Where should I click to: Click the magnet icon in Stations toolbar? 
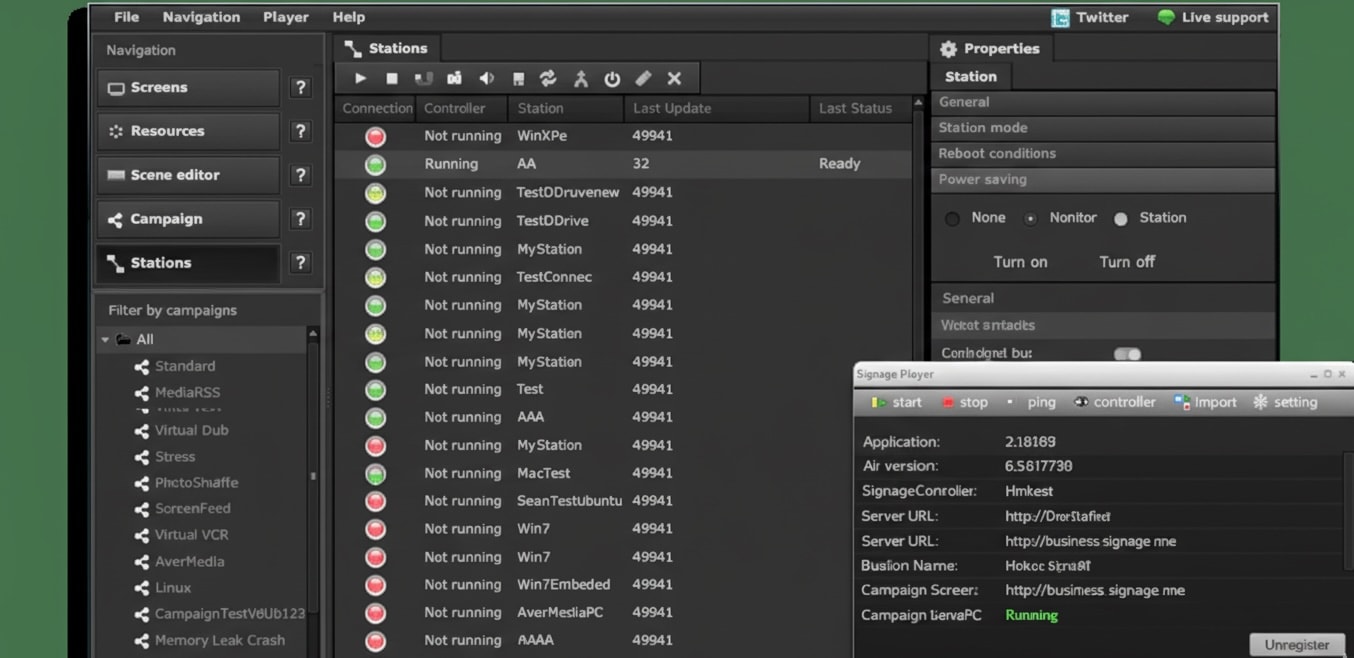[x=423, y=78]
